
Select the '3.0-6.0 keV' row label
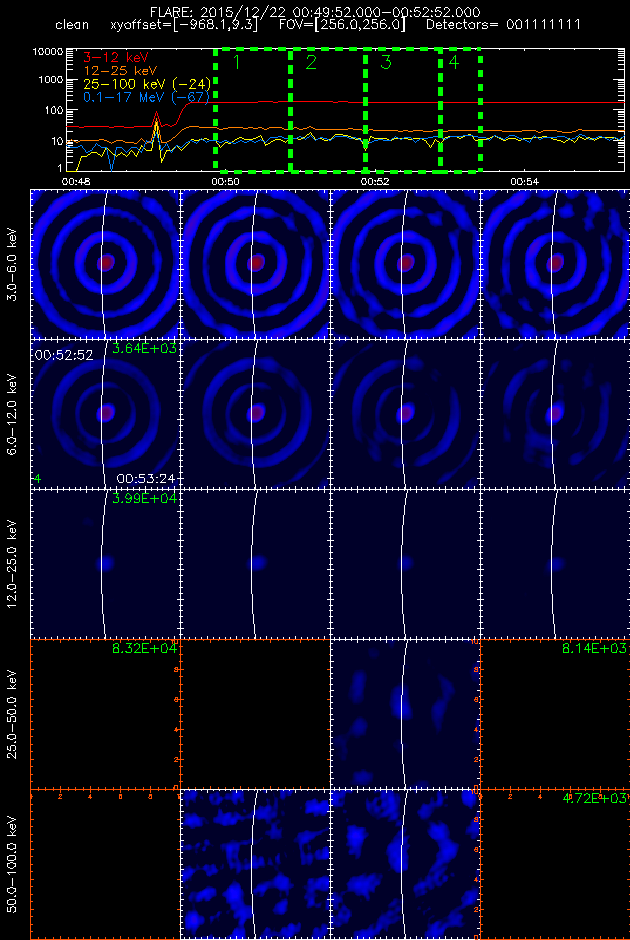click(14, 264)
